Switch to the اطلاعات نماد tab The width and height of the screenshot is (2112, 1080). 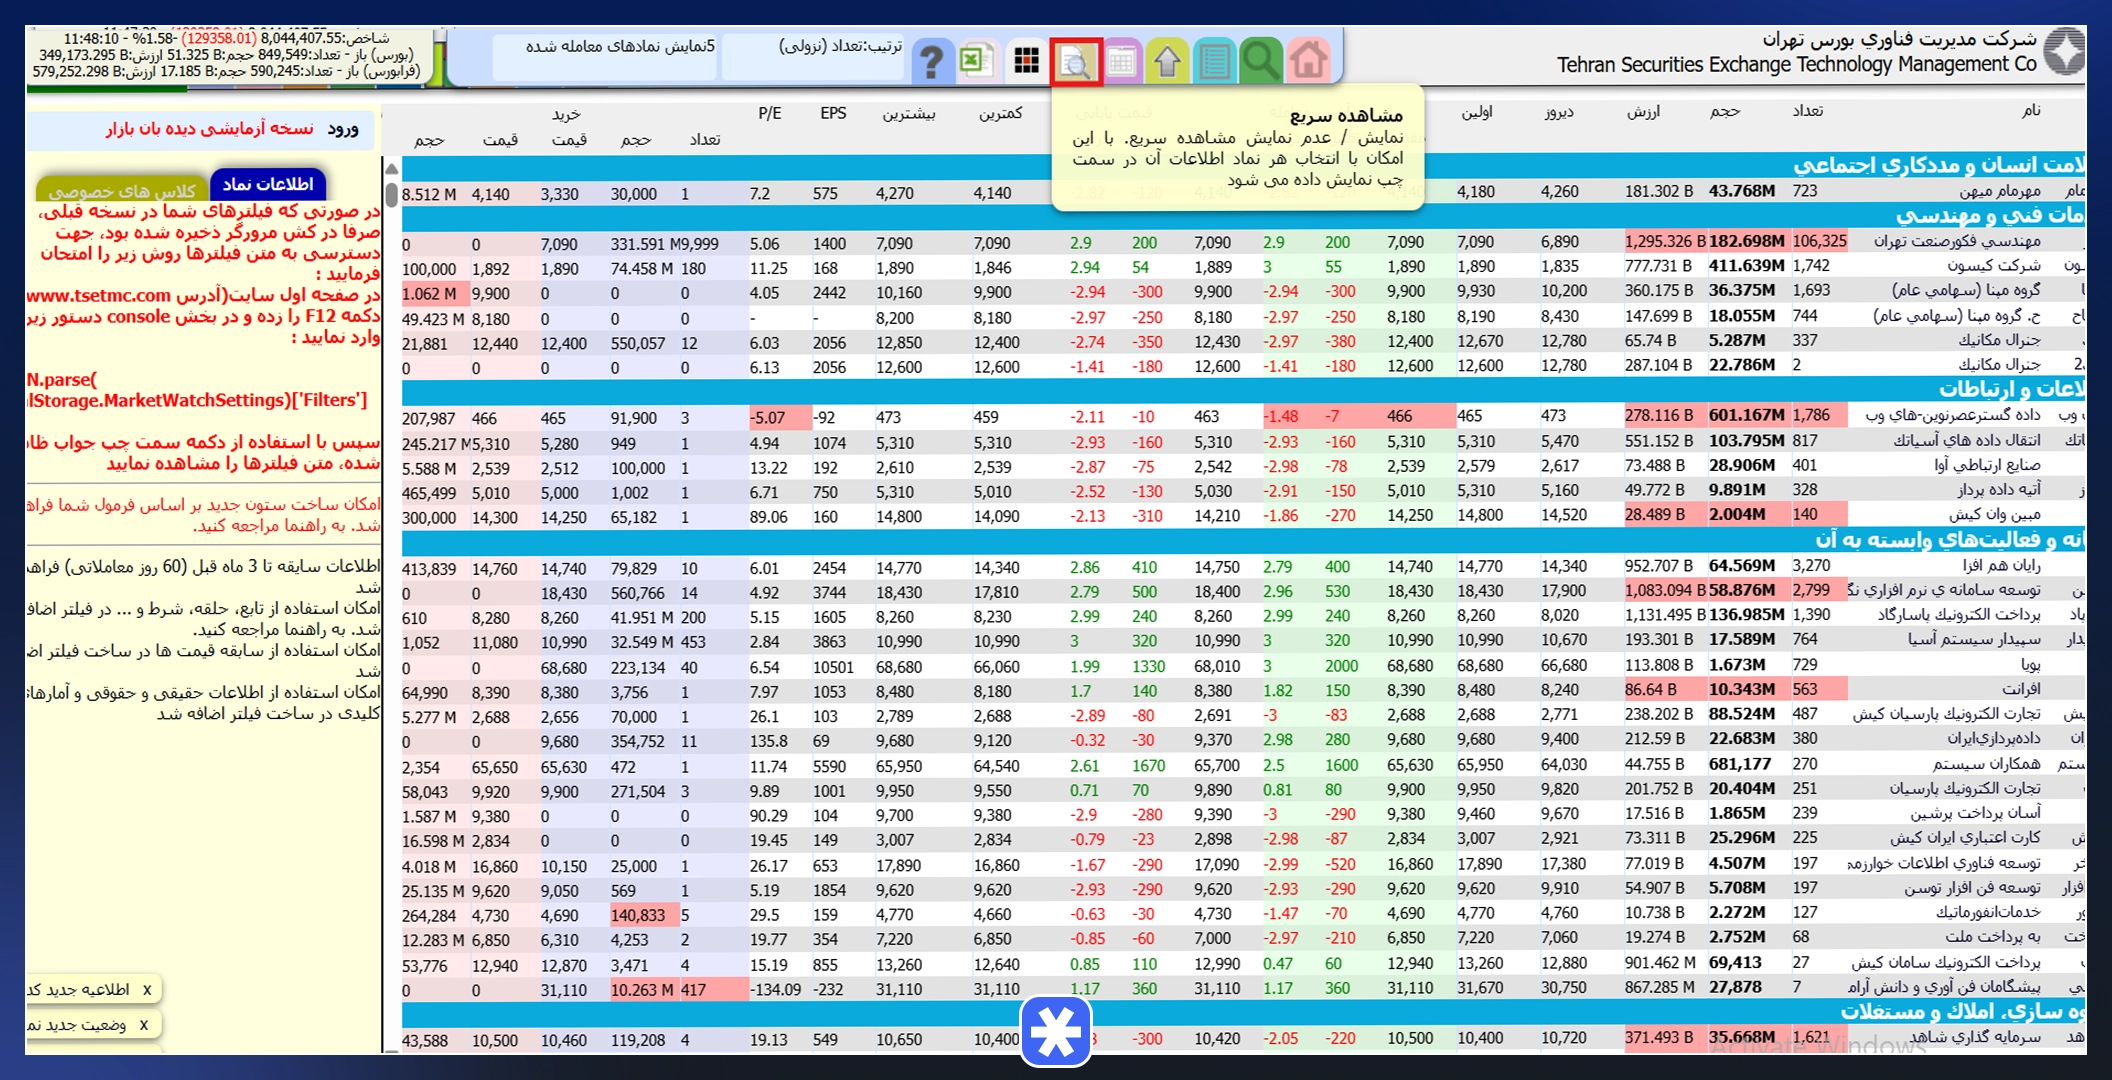268,184
